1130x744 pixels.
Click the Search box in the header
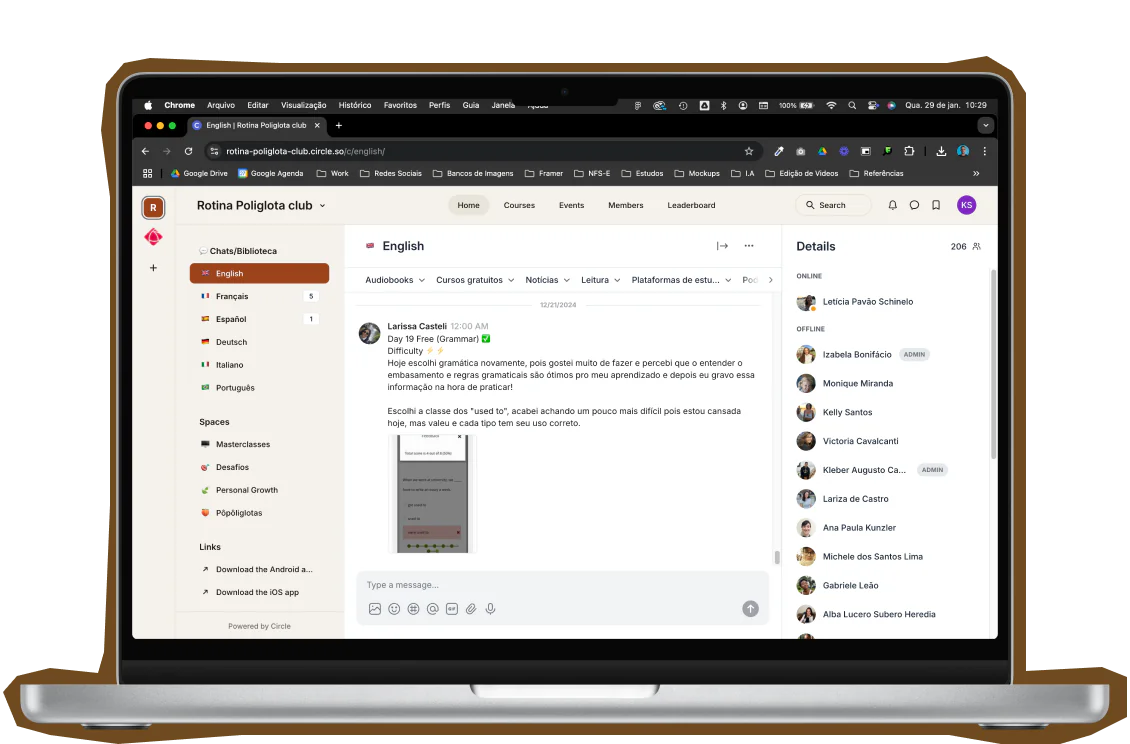pyautogui.click(x=833, y=205)
